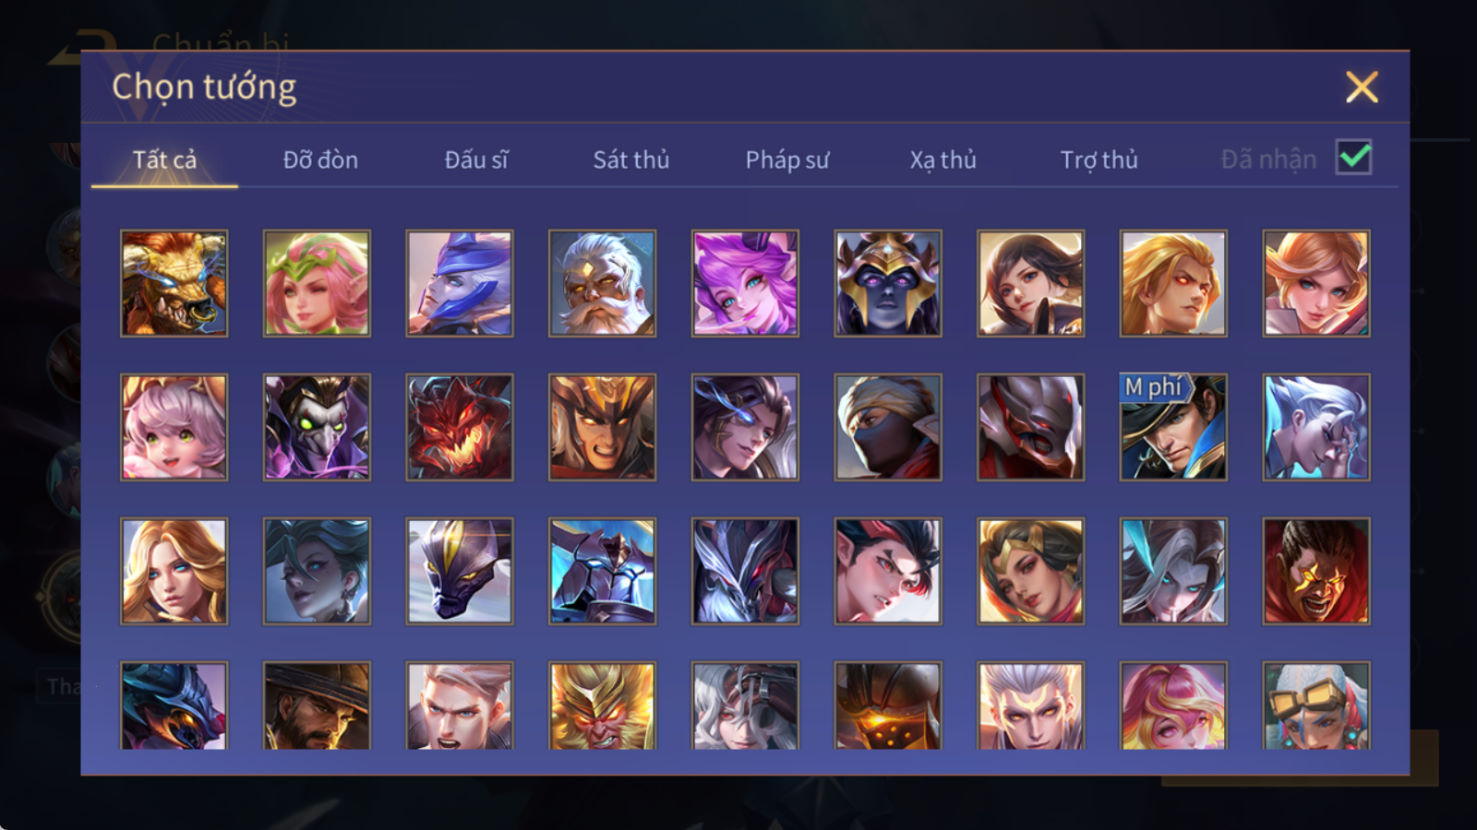Pick the goggles-wearing white-haired hero

coord(1316,706)
